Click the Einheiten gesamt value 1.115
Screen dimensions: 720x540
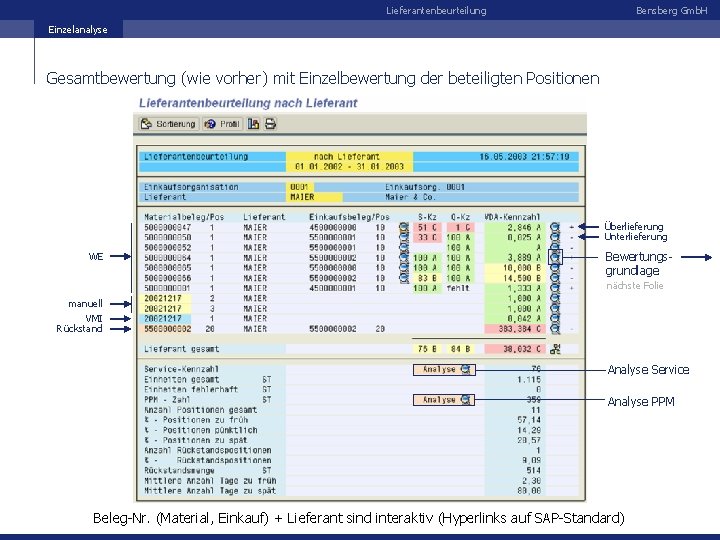(529, 380)
